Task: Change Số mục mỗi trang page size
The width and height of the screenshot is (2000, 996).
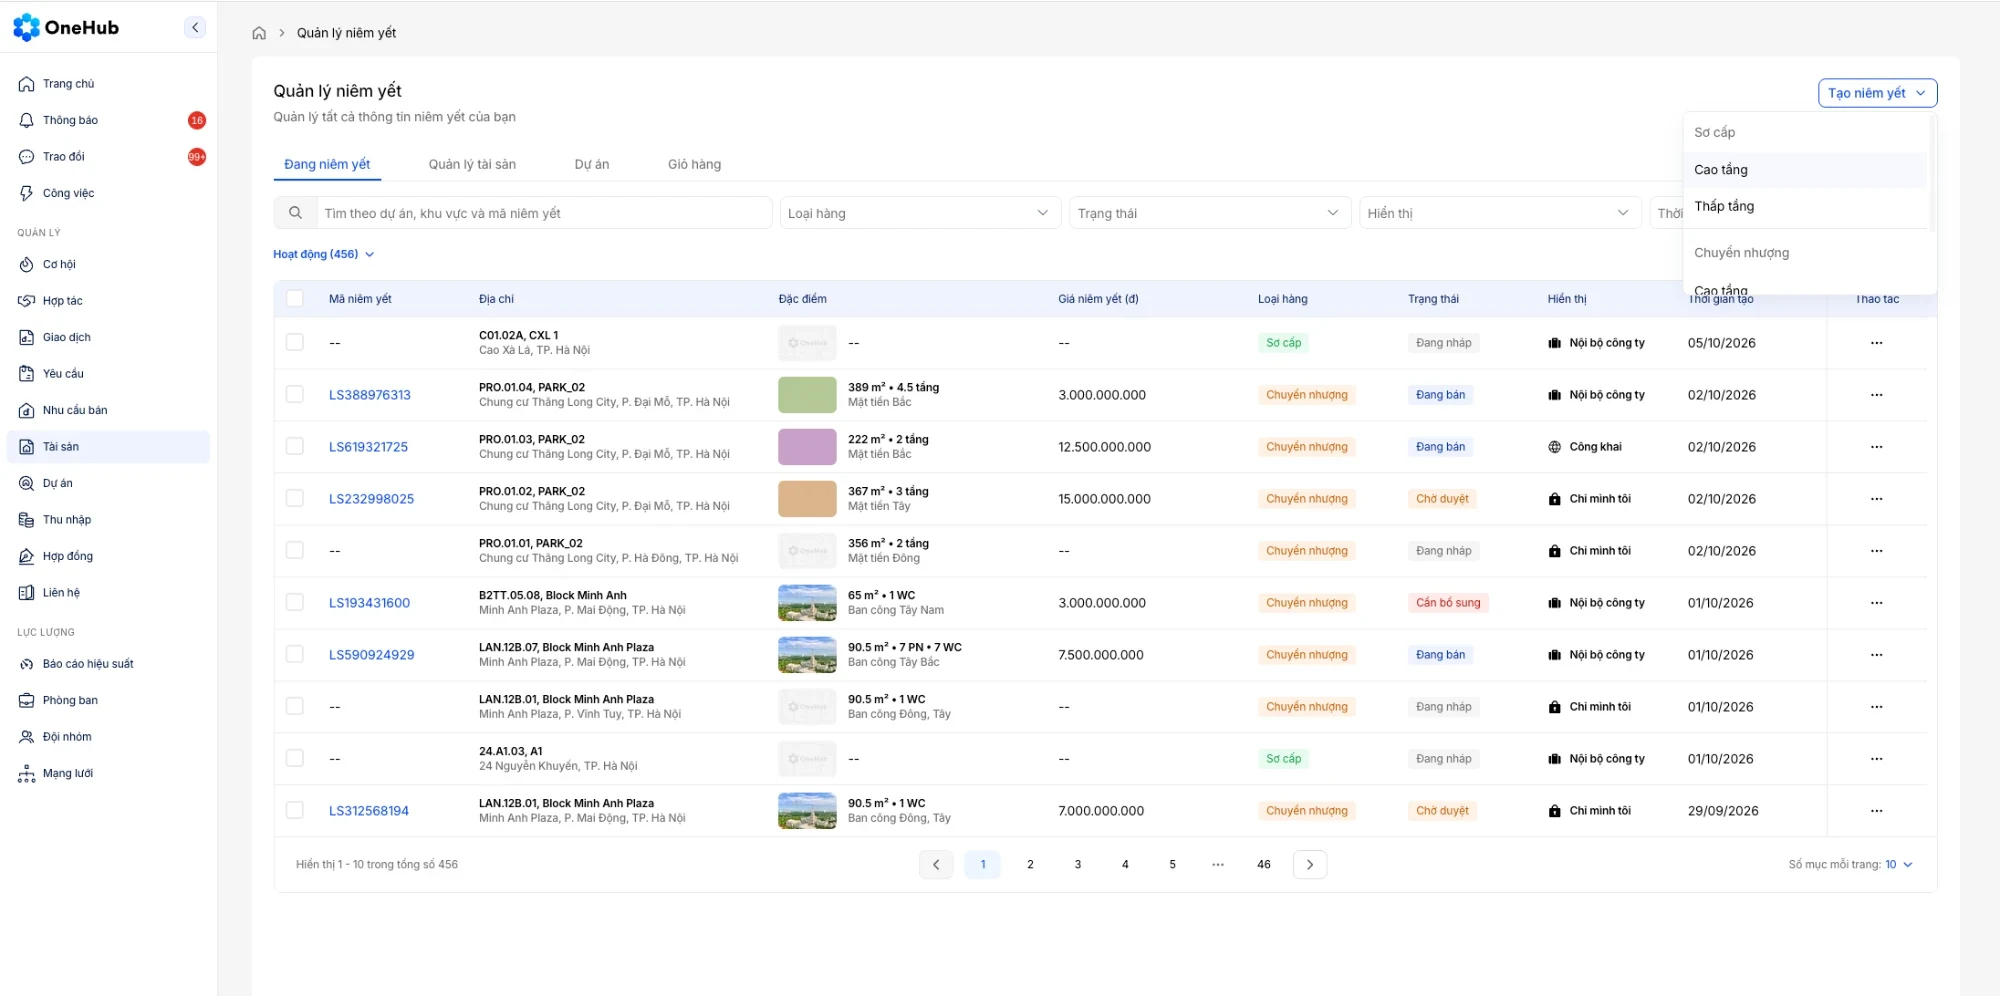Action: click(x=1898, y=865)
